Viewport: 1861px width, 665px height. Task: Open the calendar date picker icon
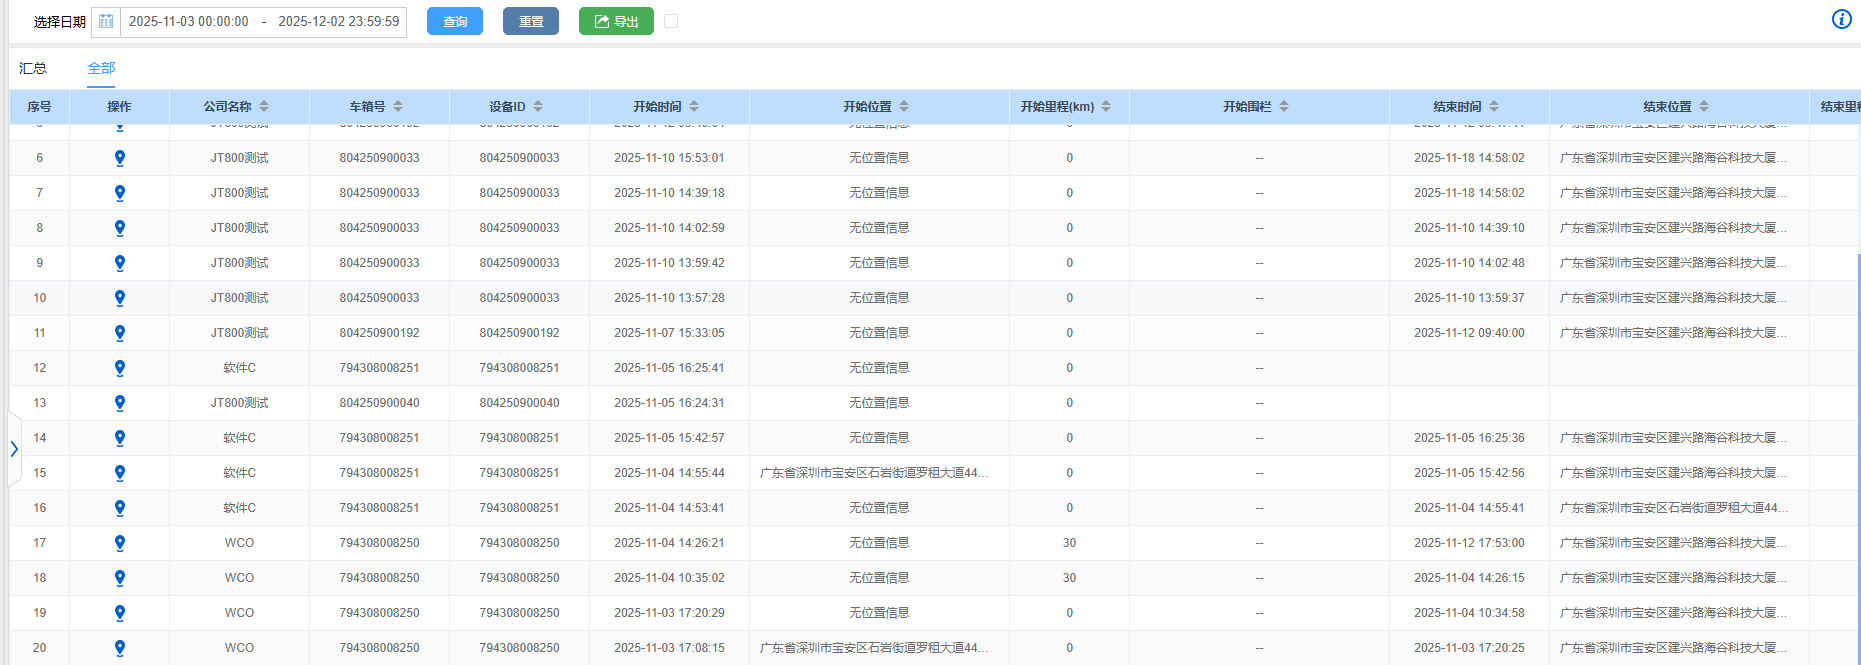click(106, 21)
